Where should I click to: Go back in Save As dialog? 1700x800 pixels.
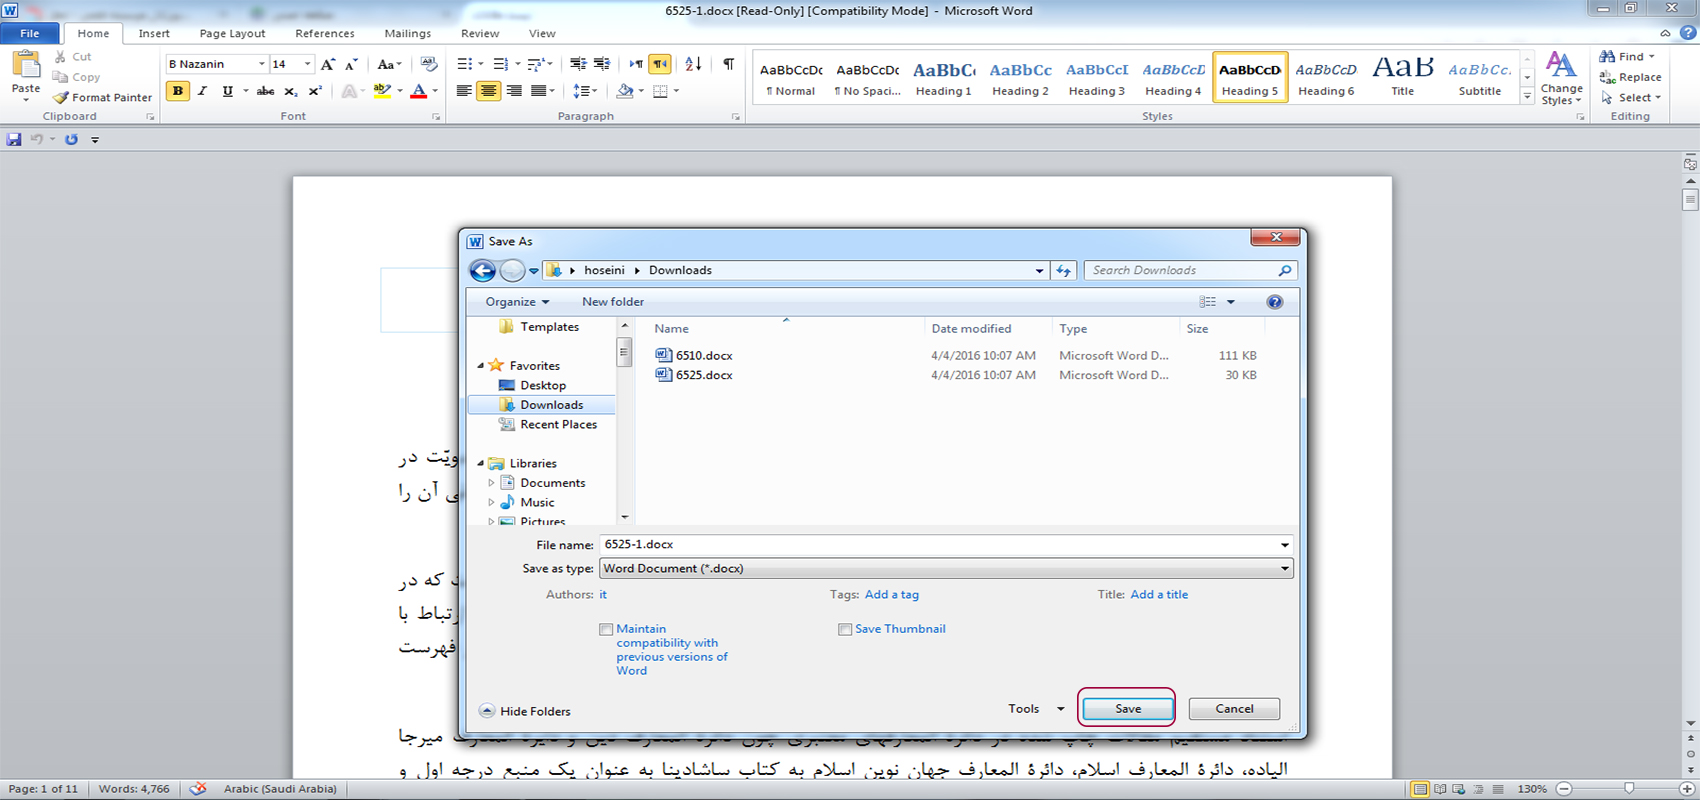pyautogui.click(x=482, y=270)
